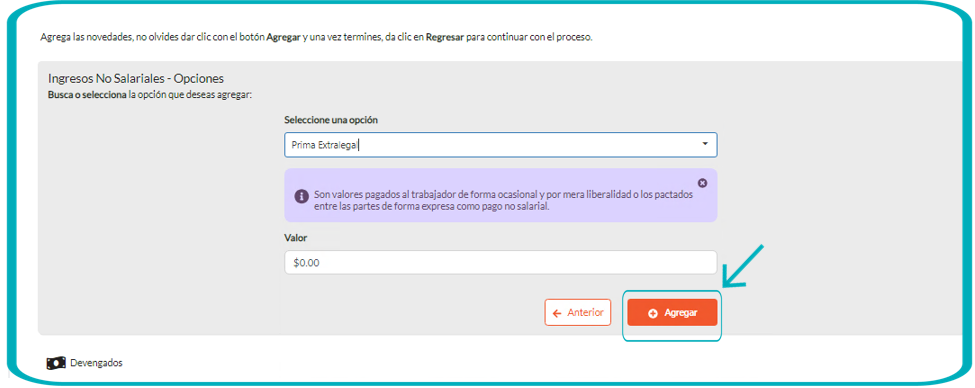Add the entry with Agregar button
Viewport: 975px width, 388px height.
tap(672, 313)
